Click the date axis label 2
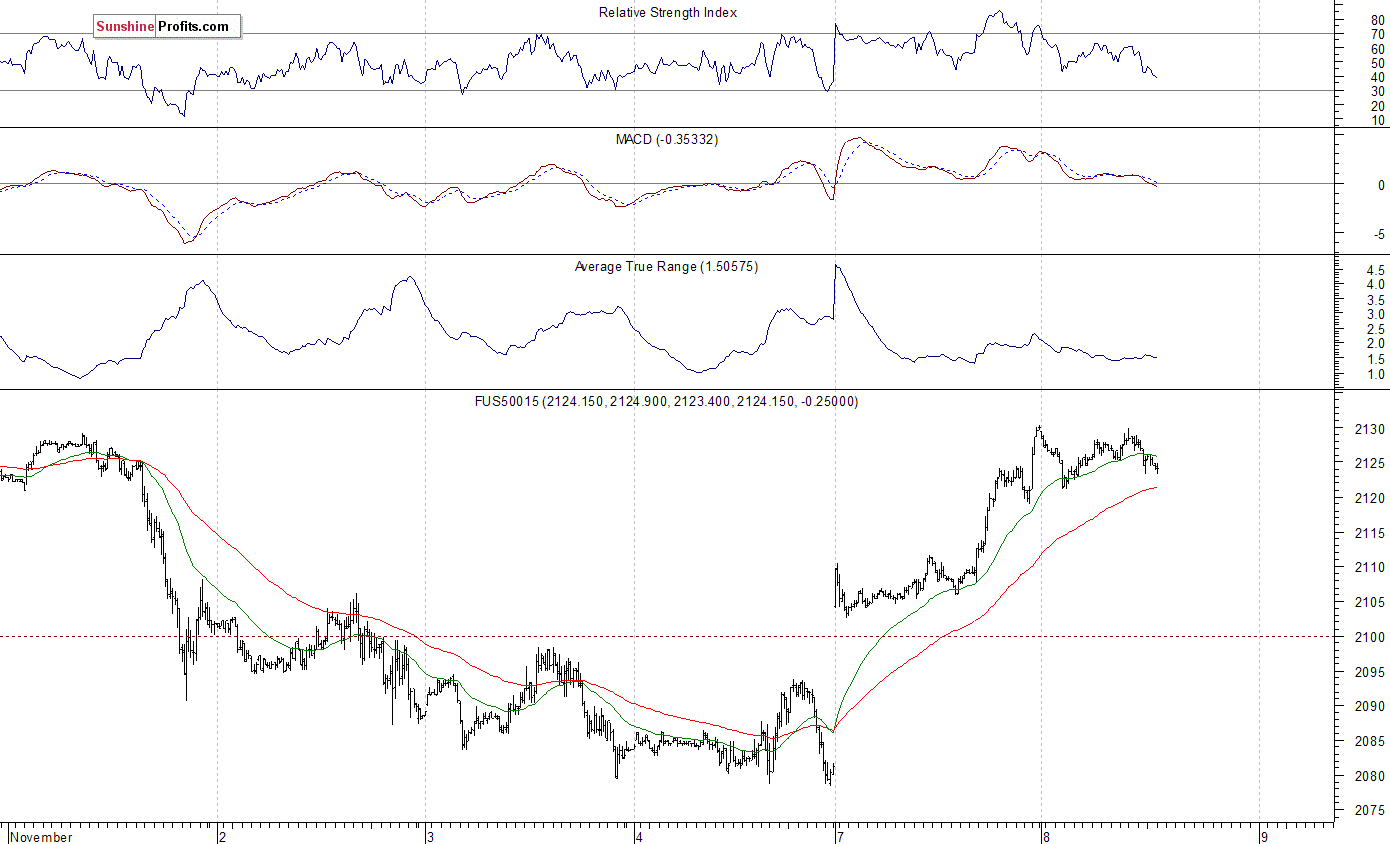Viewport: 1390px width, 844px height. coord(223,837)
